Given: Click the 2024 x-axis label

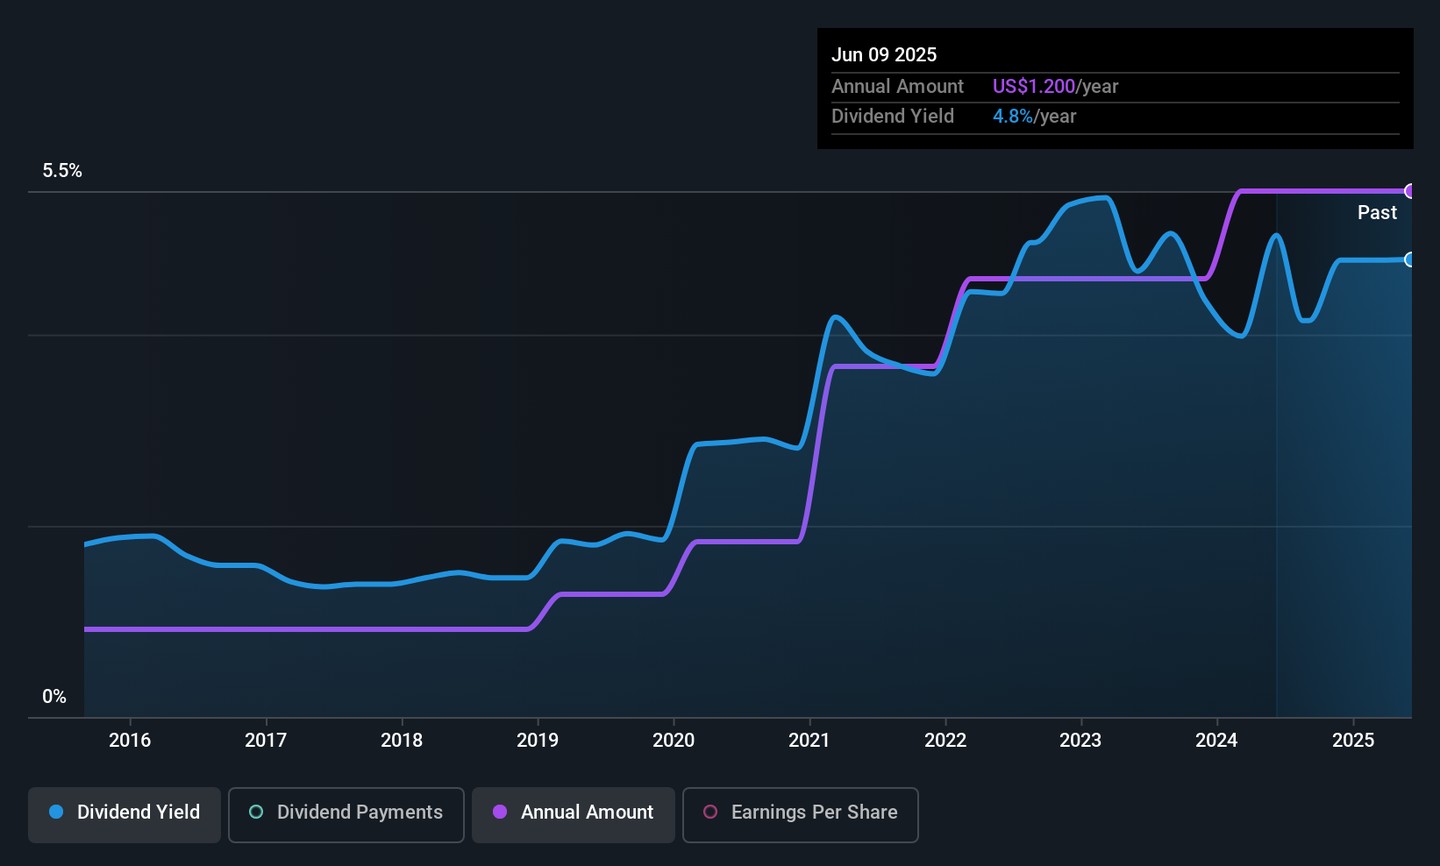Looking at the screenshot, I should (x=1217, y=740).
